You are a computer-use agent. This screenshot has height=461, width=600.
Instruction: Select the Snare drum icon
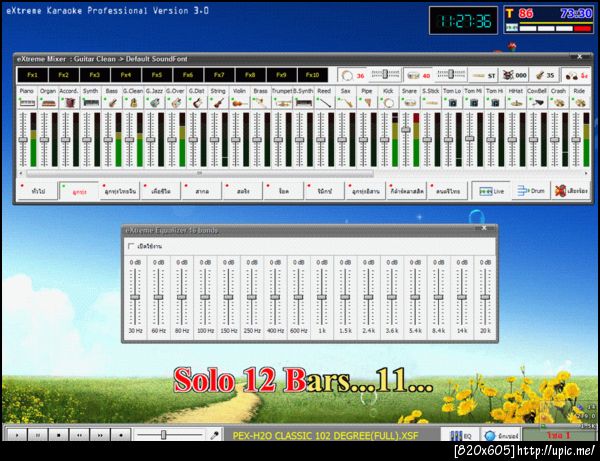pos(410,102)
